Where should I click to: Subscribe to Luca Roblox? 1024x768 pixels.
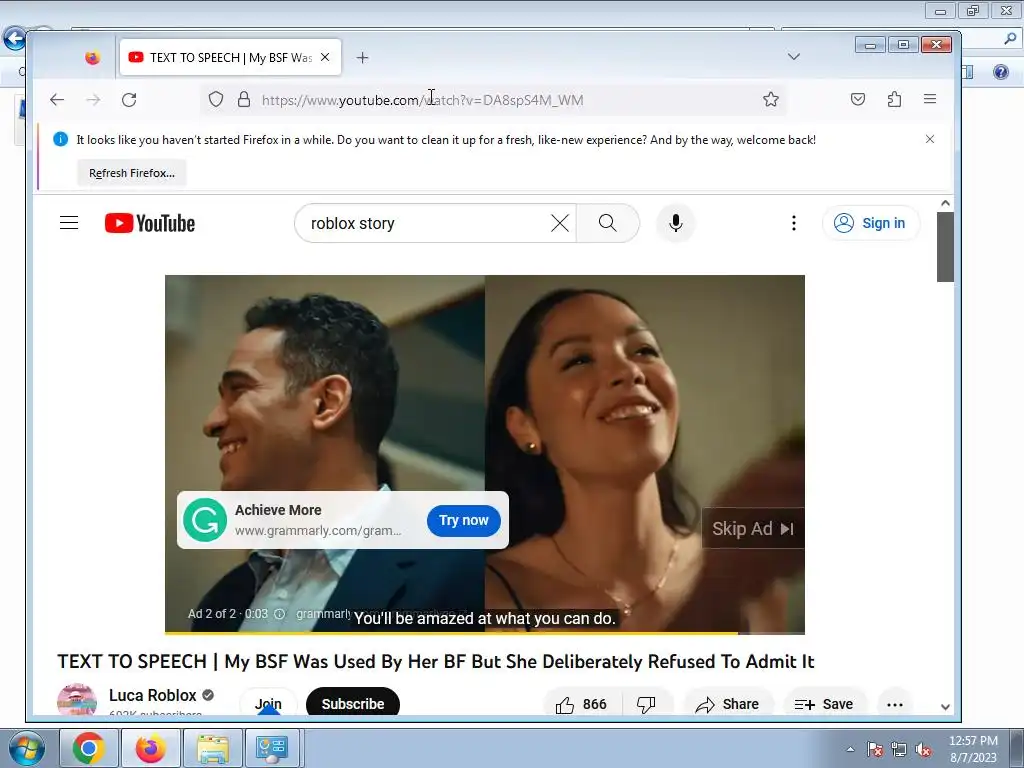(353, 703)
